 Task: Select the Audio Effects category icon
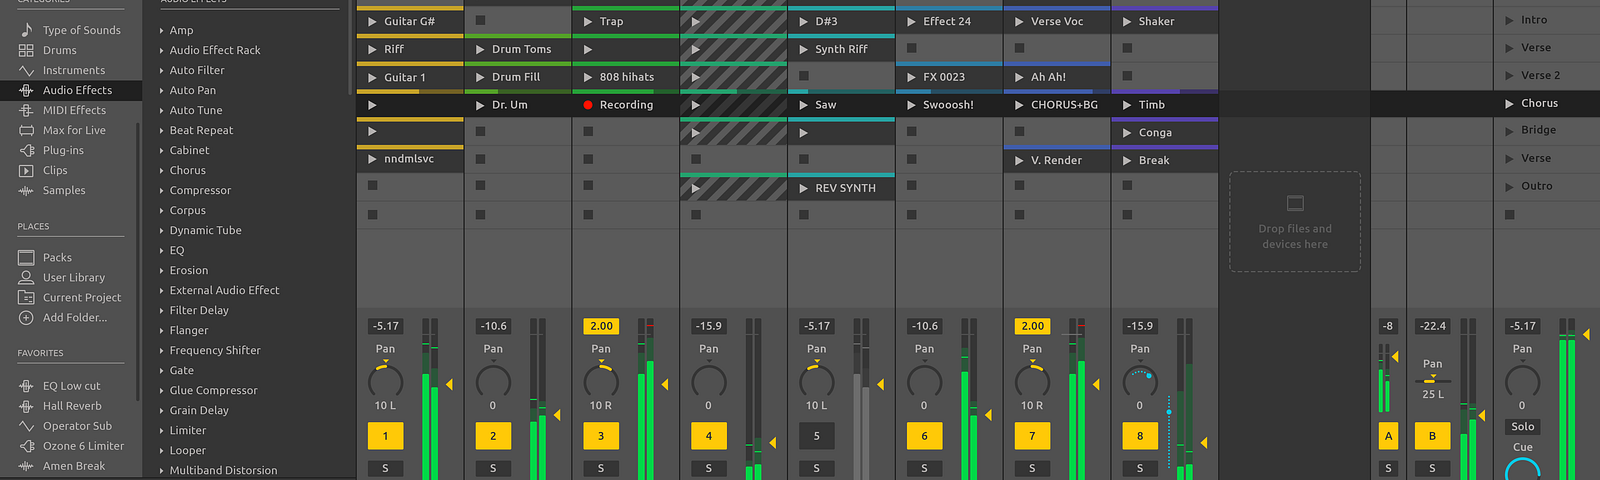tap(26, 90)
